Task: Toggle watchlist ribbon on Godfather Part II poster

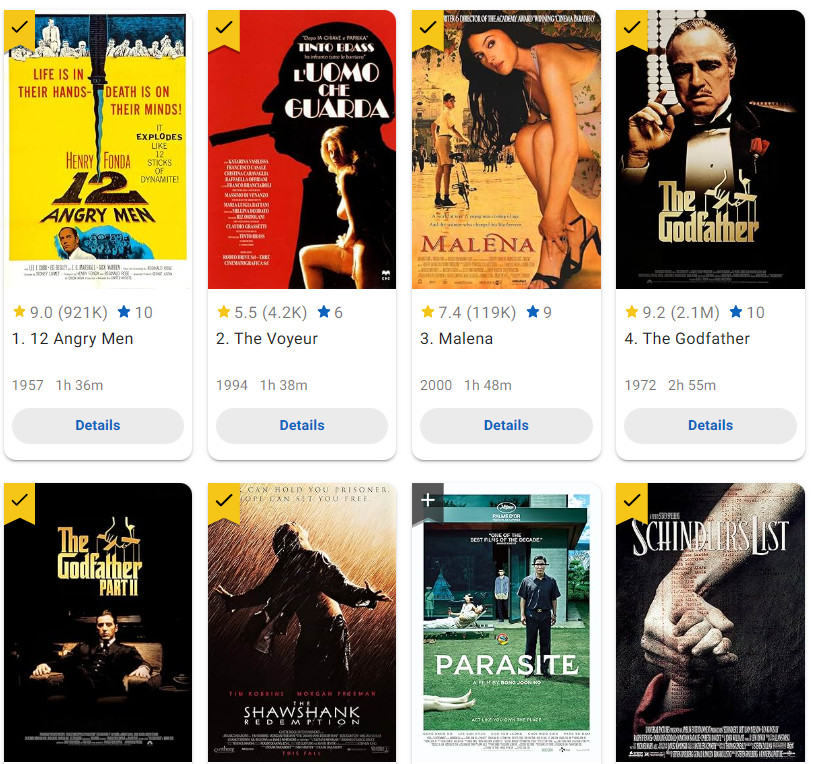Action: [x=19, y=502]
